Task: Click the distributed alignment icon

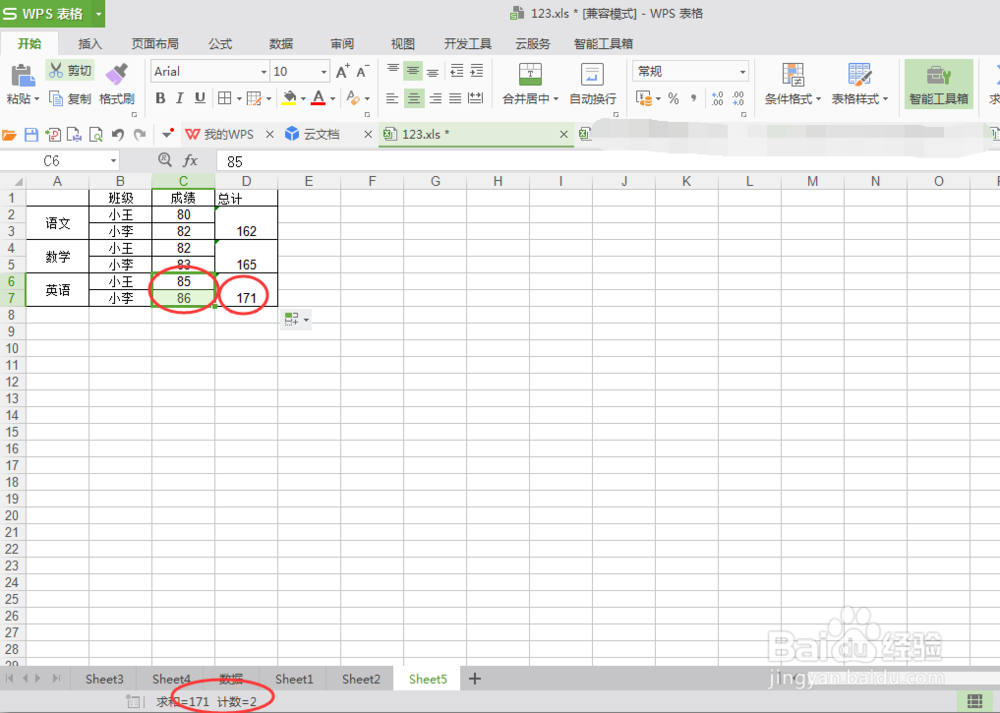Action: [476, 98]
